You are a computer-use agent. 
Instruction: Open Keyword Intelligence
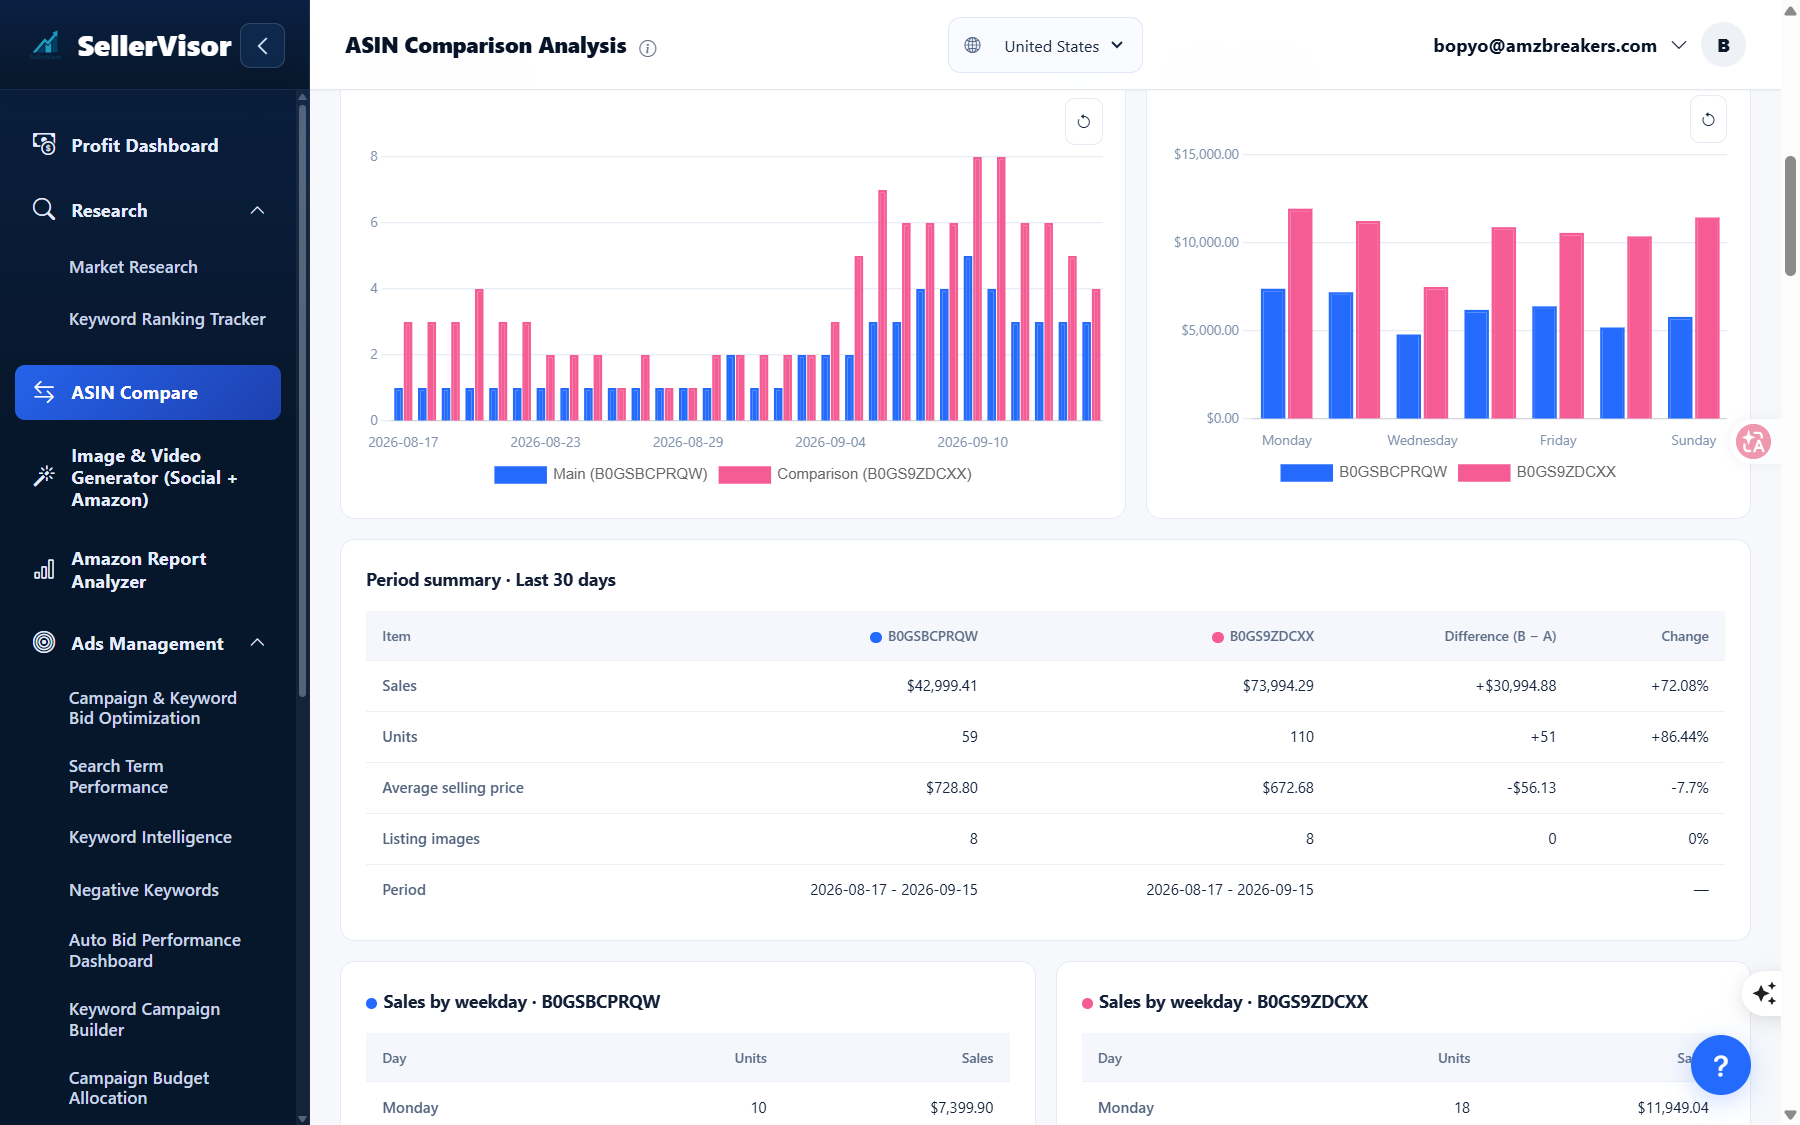[x=150, y=837]
